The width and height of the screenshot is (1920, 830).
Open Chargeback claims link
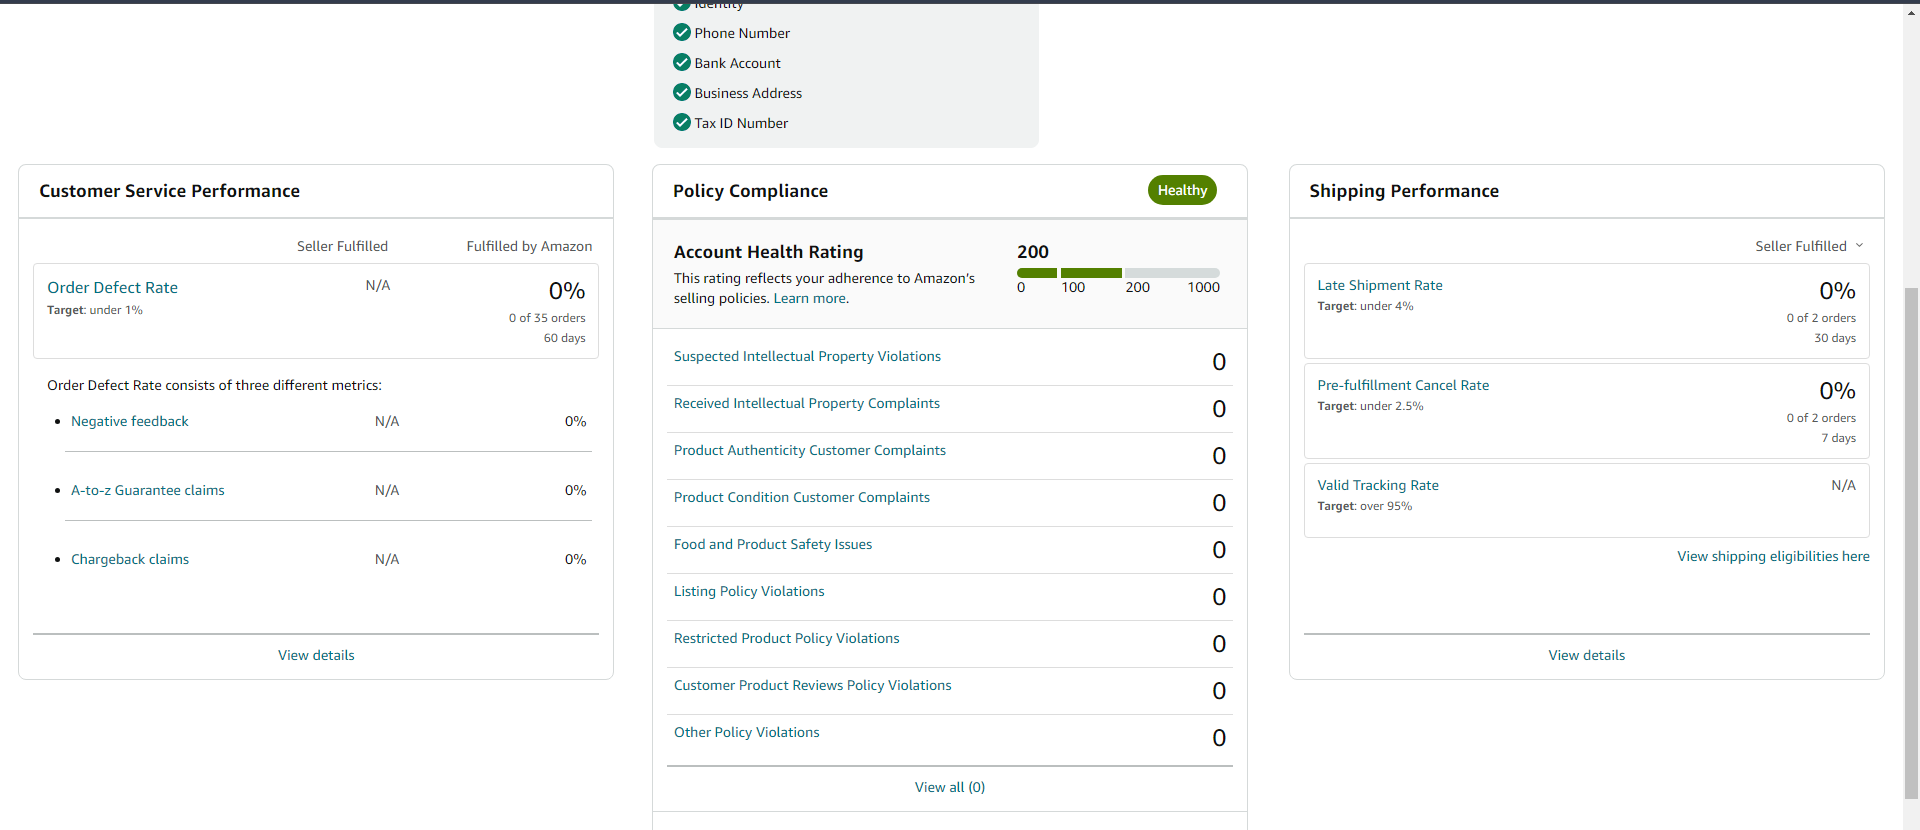pos(130,559)
